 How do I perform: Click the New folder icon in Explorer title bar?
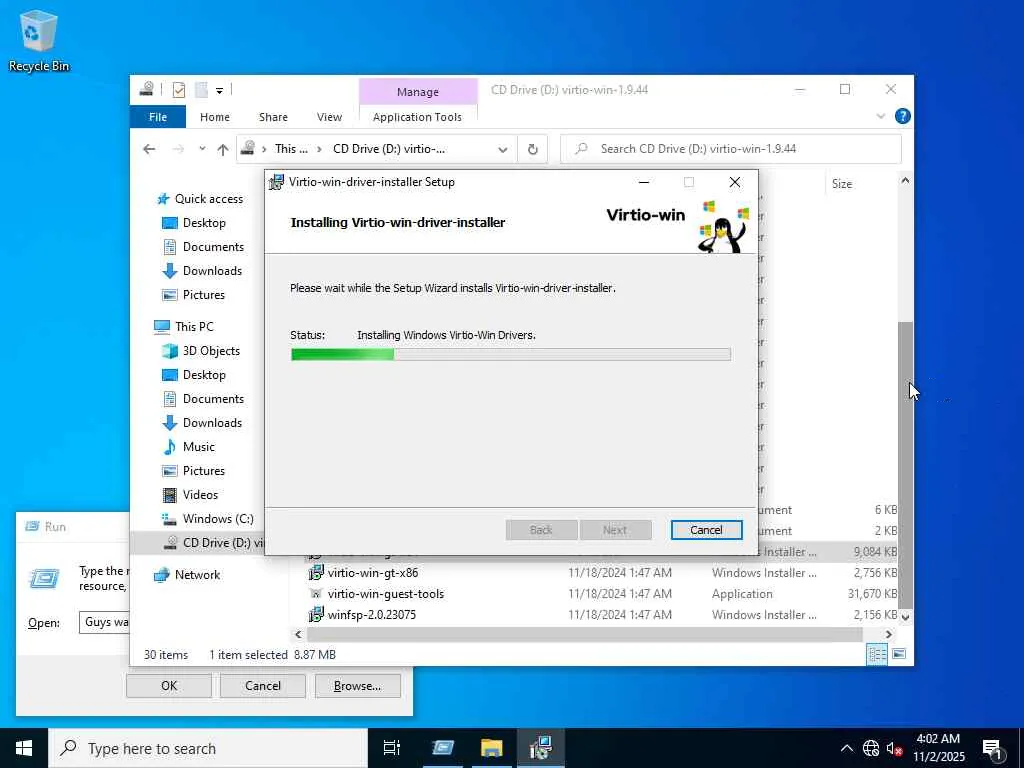(201, 89)
